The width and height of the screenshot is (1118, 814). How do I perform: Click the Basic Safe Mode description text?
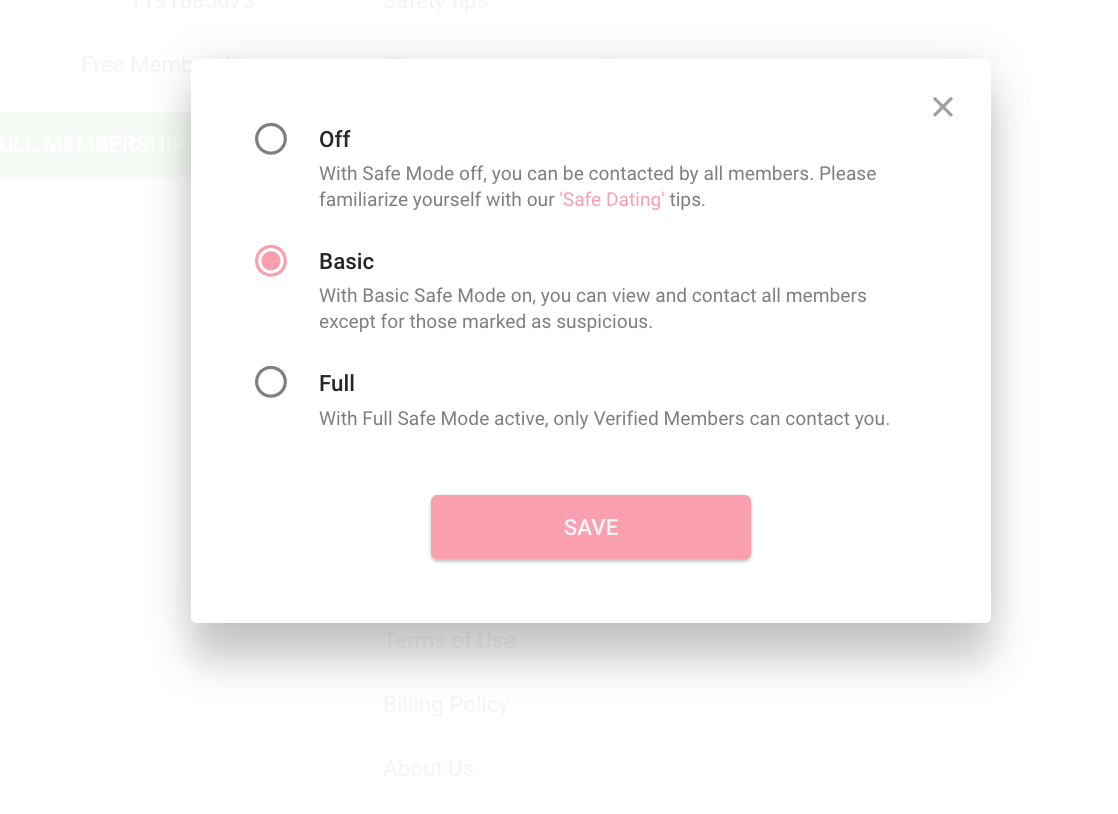tap(592, 308)
